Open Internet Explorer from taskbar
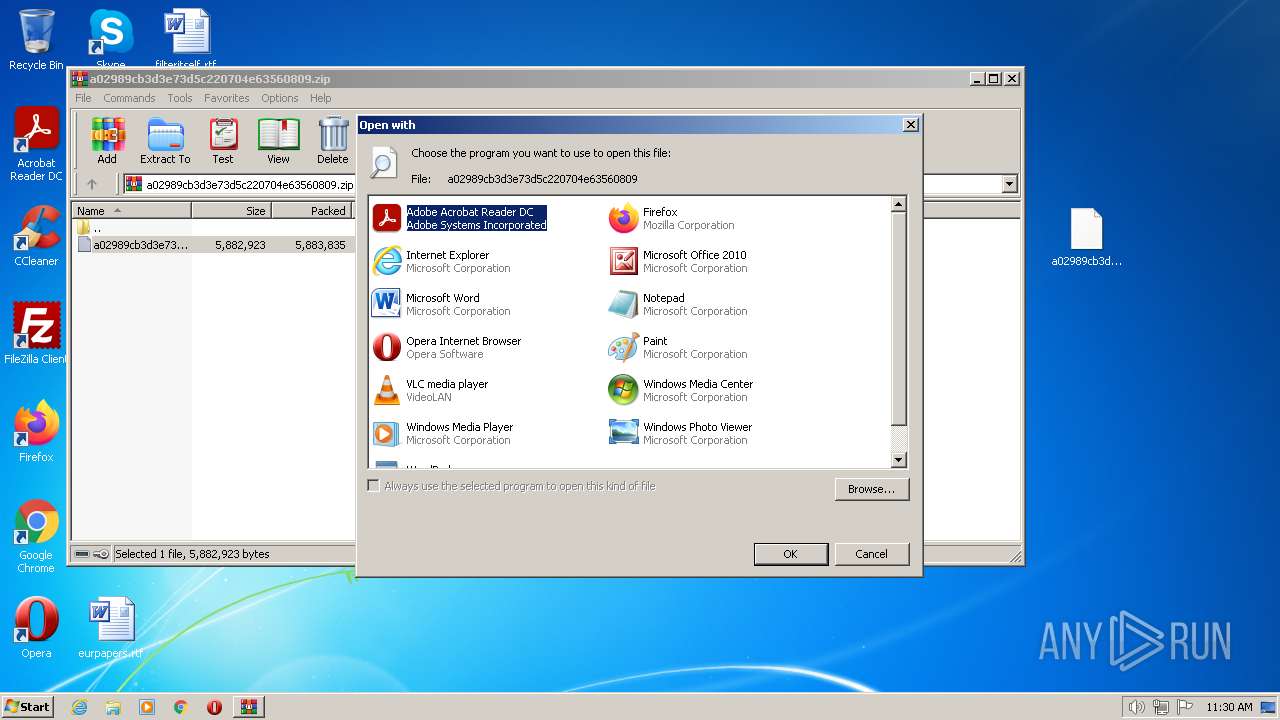Screen dimensions: 1280x720 pos(79,707)
